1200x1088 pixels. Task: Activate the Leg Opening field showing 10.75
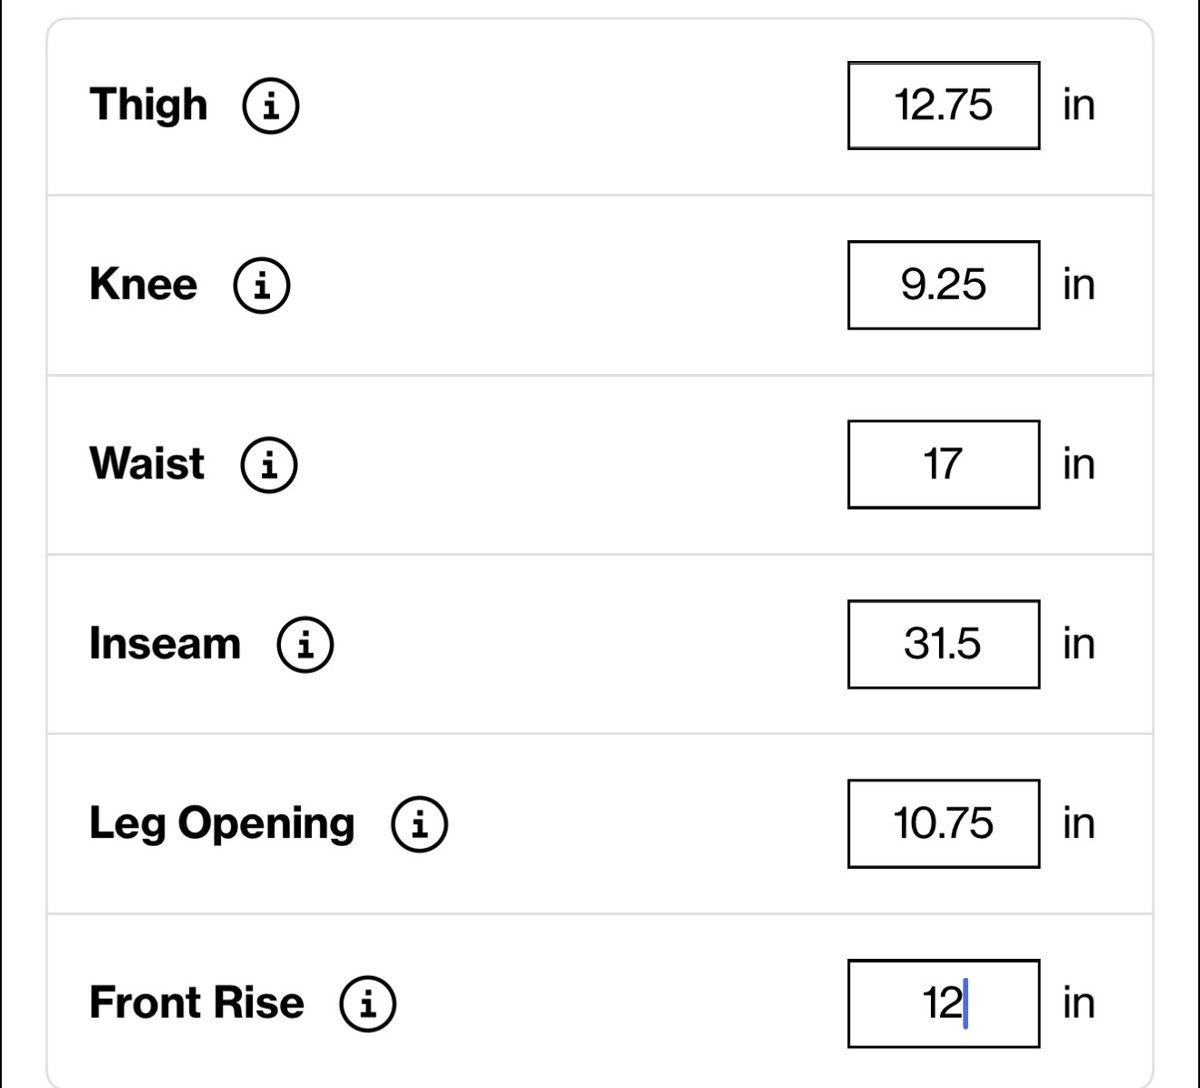(x=943, y=823)
